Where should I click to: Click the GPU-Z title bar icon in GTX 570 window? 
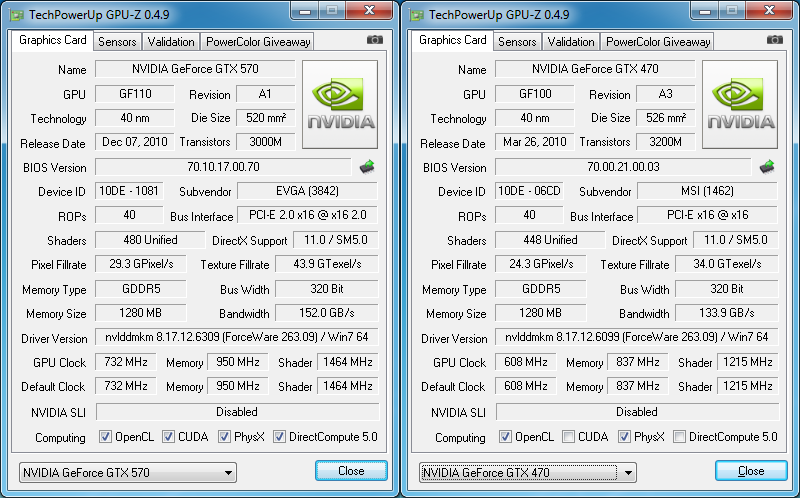coord(17,15)
